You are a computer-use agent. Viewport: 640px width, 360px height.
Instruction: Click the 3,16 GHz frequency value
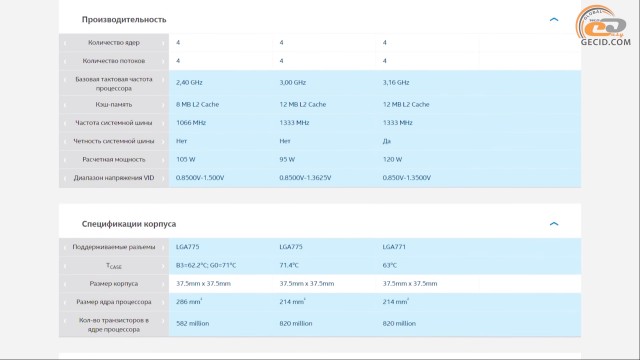click(396, 82)
